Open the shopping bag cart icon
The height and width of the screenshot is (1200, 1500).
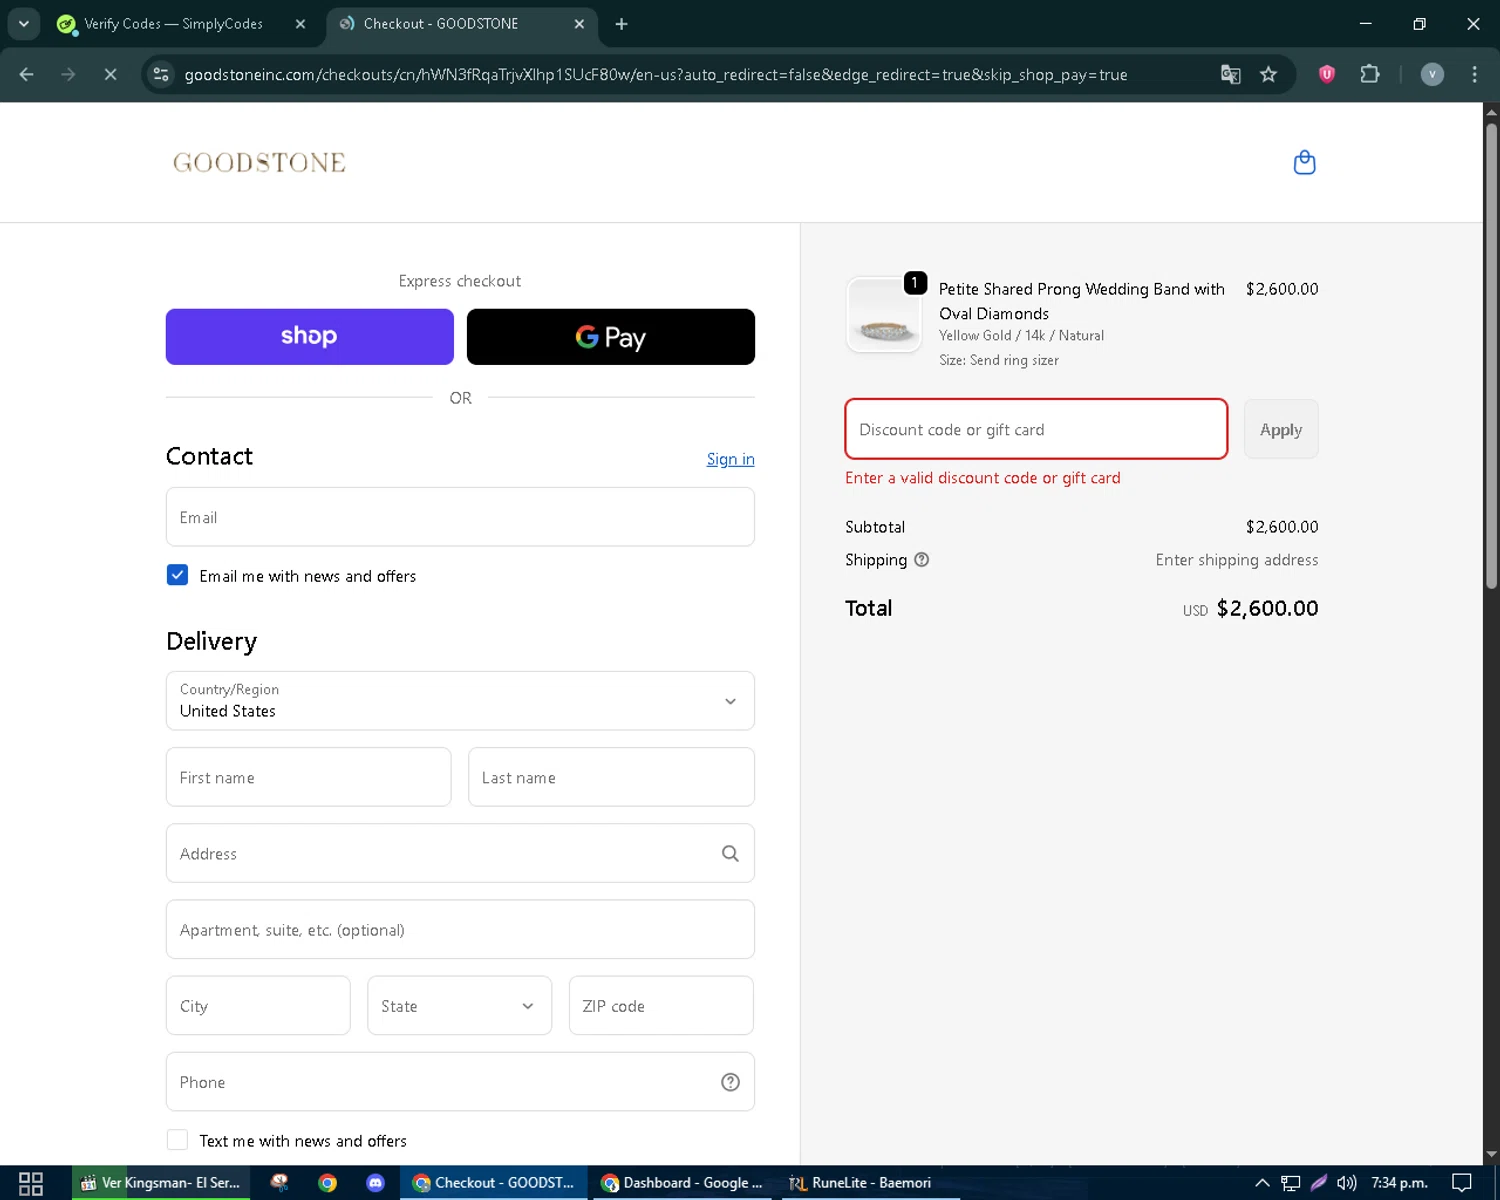click(1304, 162)
